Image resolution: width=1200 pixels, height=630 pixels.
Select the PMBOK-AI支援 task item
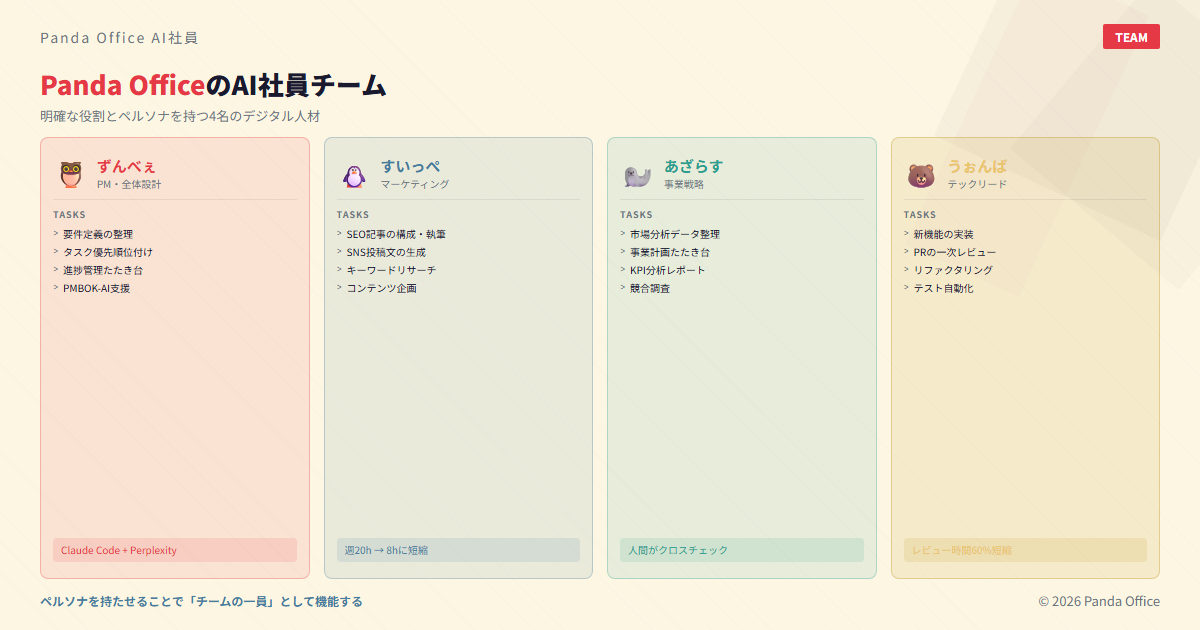pyautogui.click(x=96, y=288)
